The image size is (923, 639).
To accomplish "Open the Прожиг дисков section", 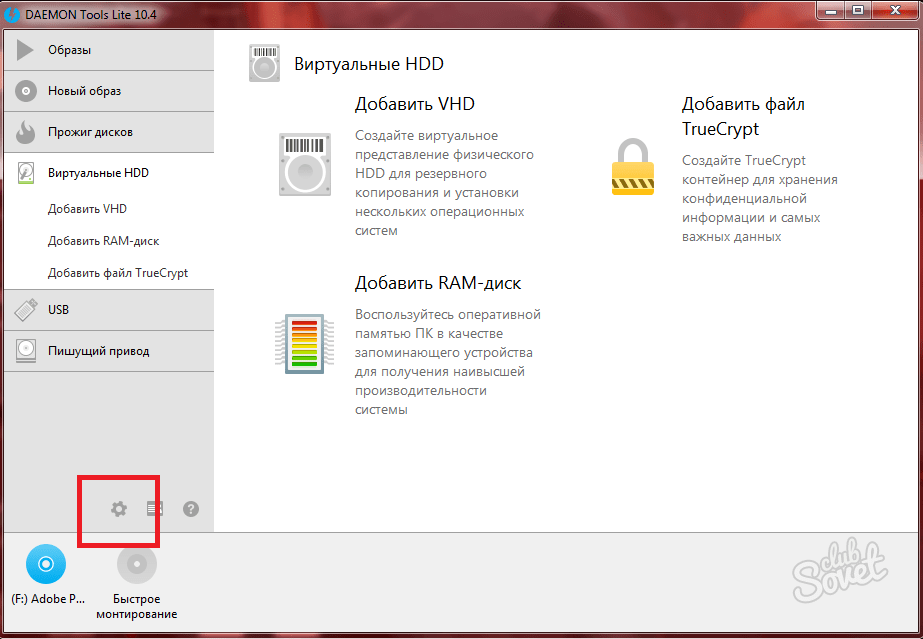I will 109,132.
